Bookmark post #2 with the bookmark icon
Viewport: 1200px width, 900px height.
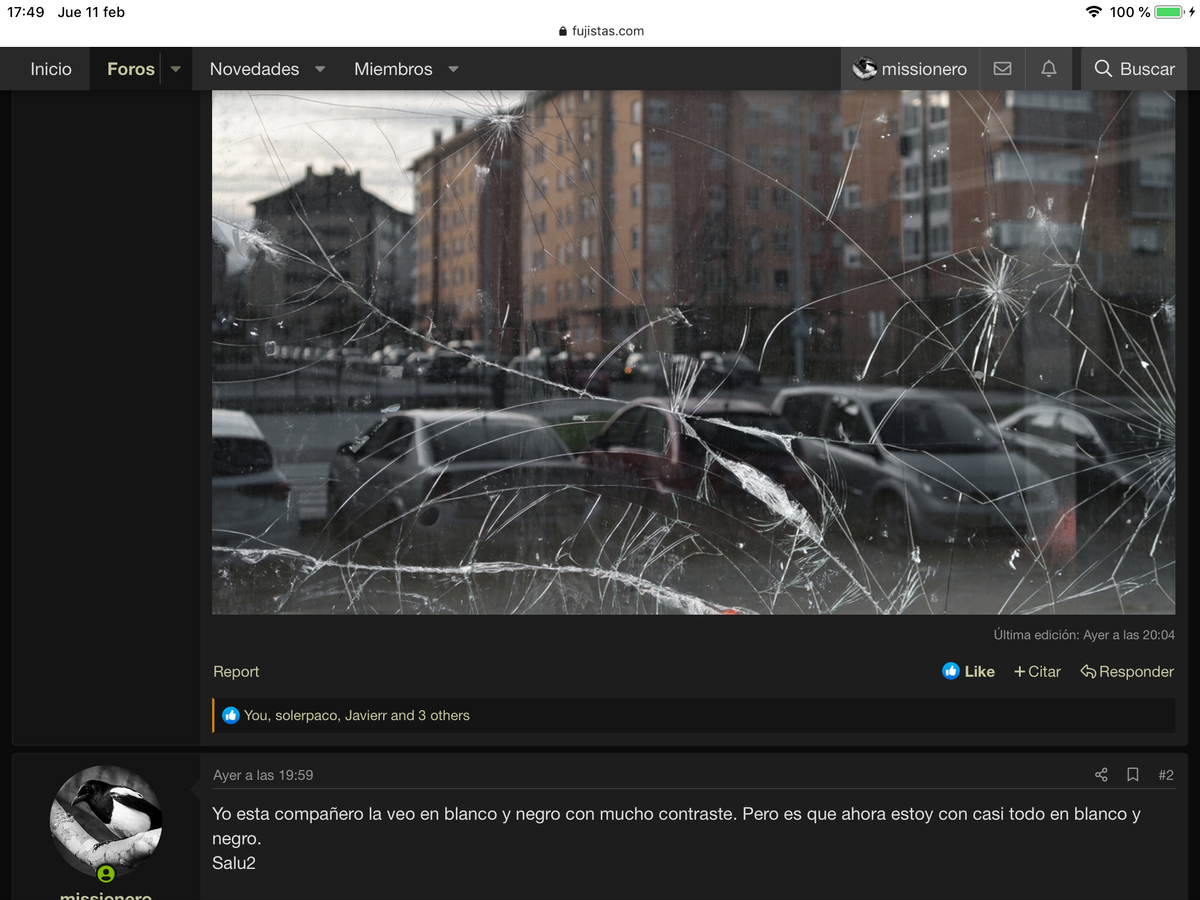pyautogui.click(x=1133, y=775)
